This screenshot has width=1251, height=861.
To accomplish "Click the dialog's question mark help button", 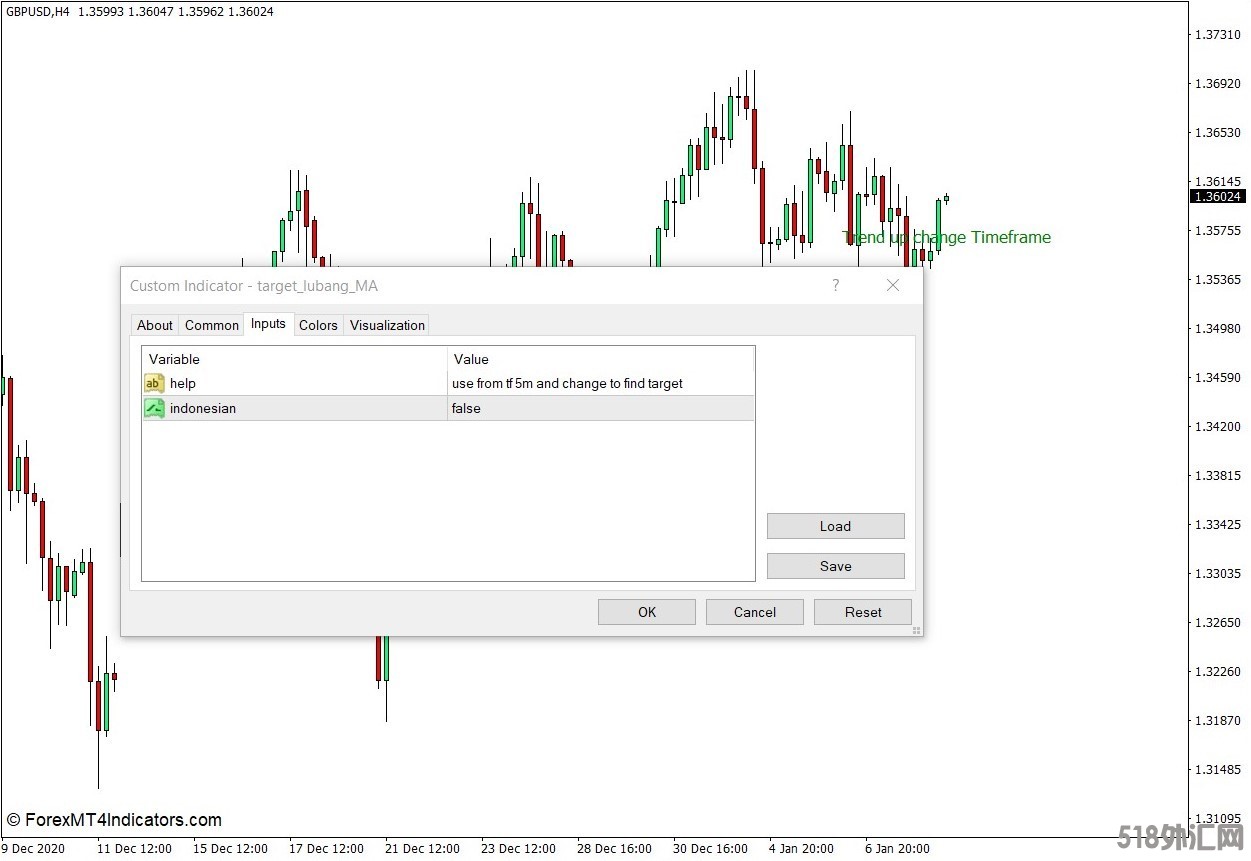I will pos(836,286).
